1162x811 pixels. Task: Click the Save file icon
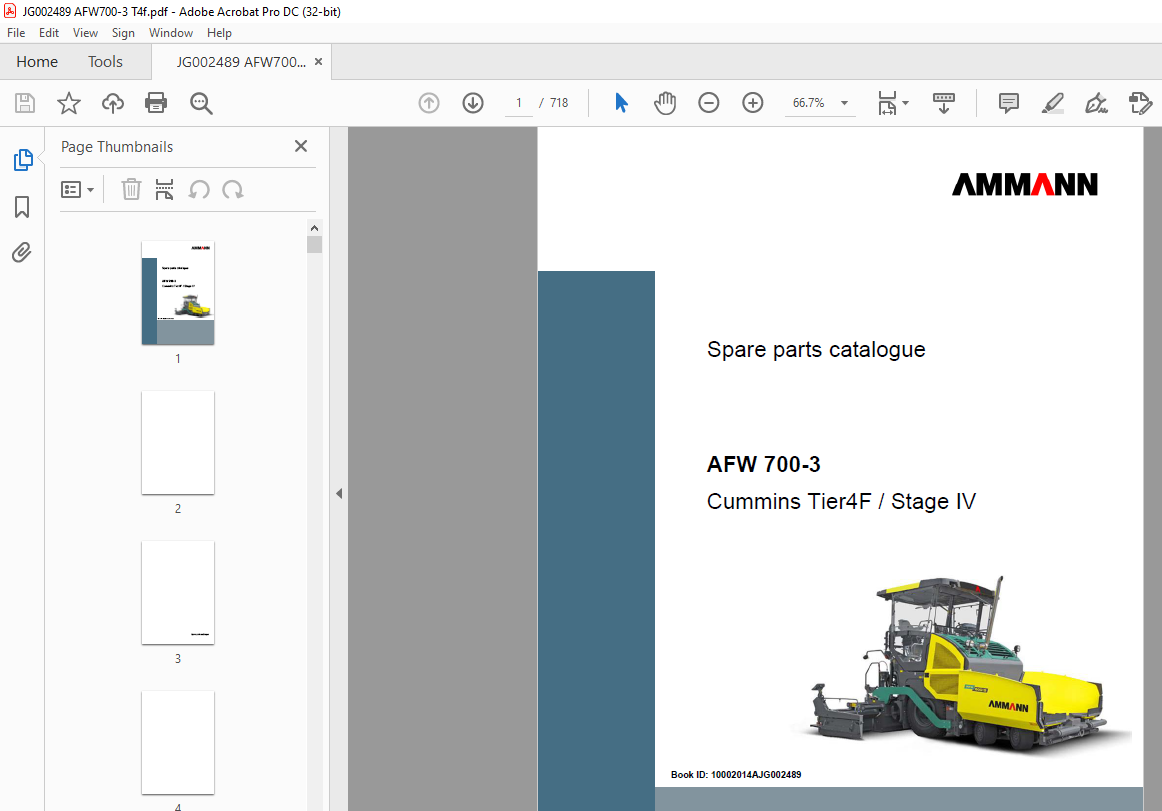pos(25,103)
